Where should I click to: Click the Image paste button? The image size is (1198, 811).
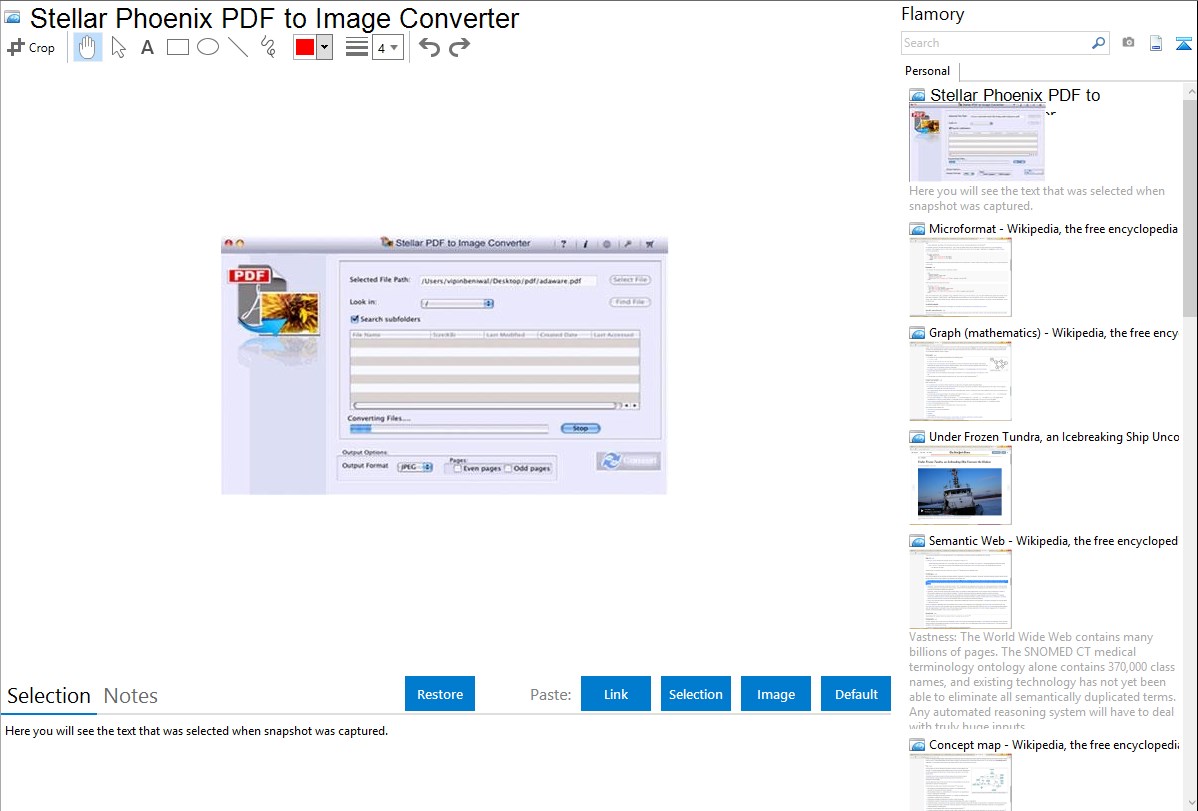(776, 694)
